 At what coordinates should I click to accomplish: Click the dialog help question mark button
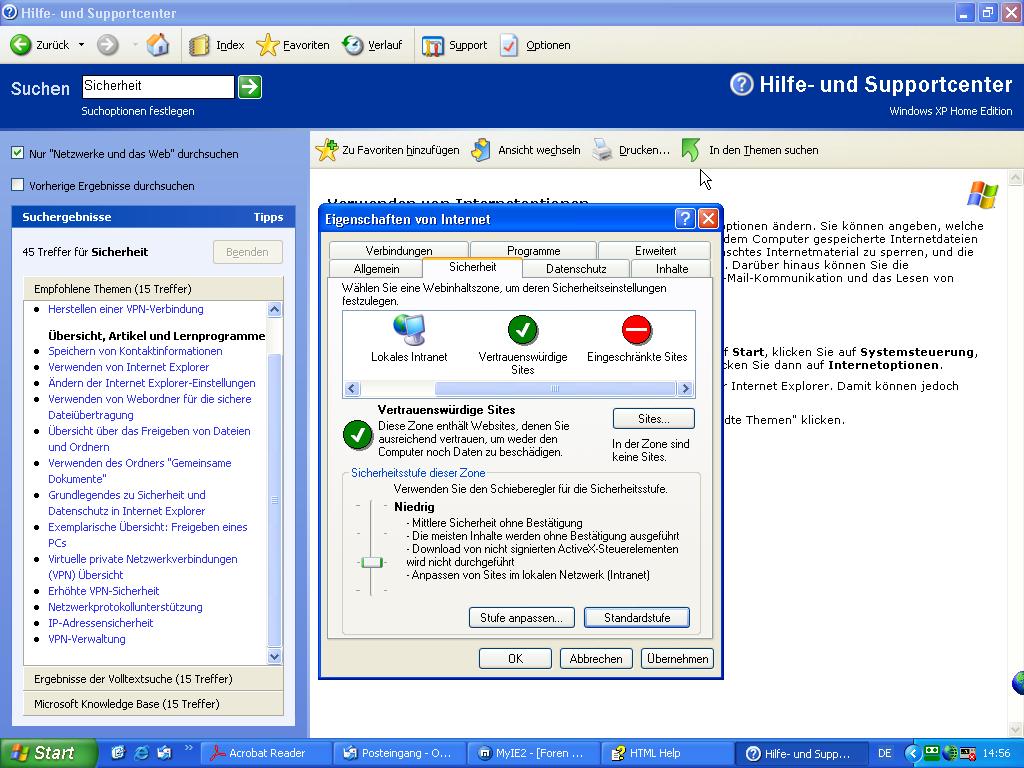[684, 218]
